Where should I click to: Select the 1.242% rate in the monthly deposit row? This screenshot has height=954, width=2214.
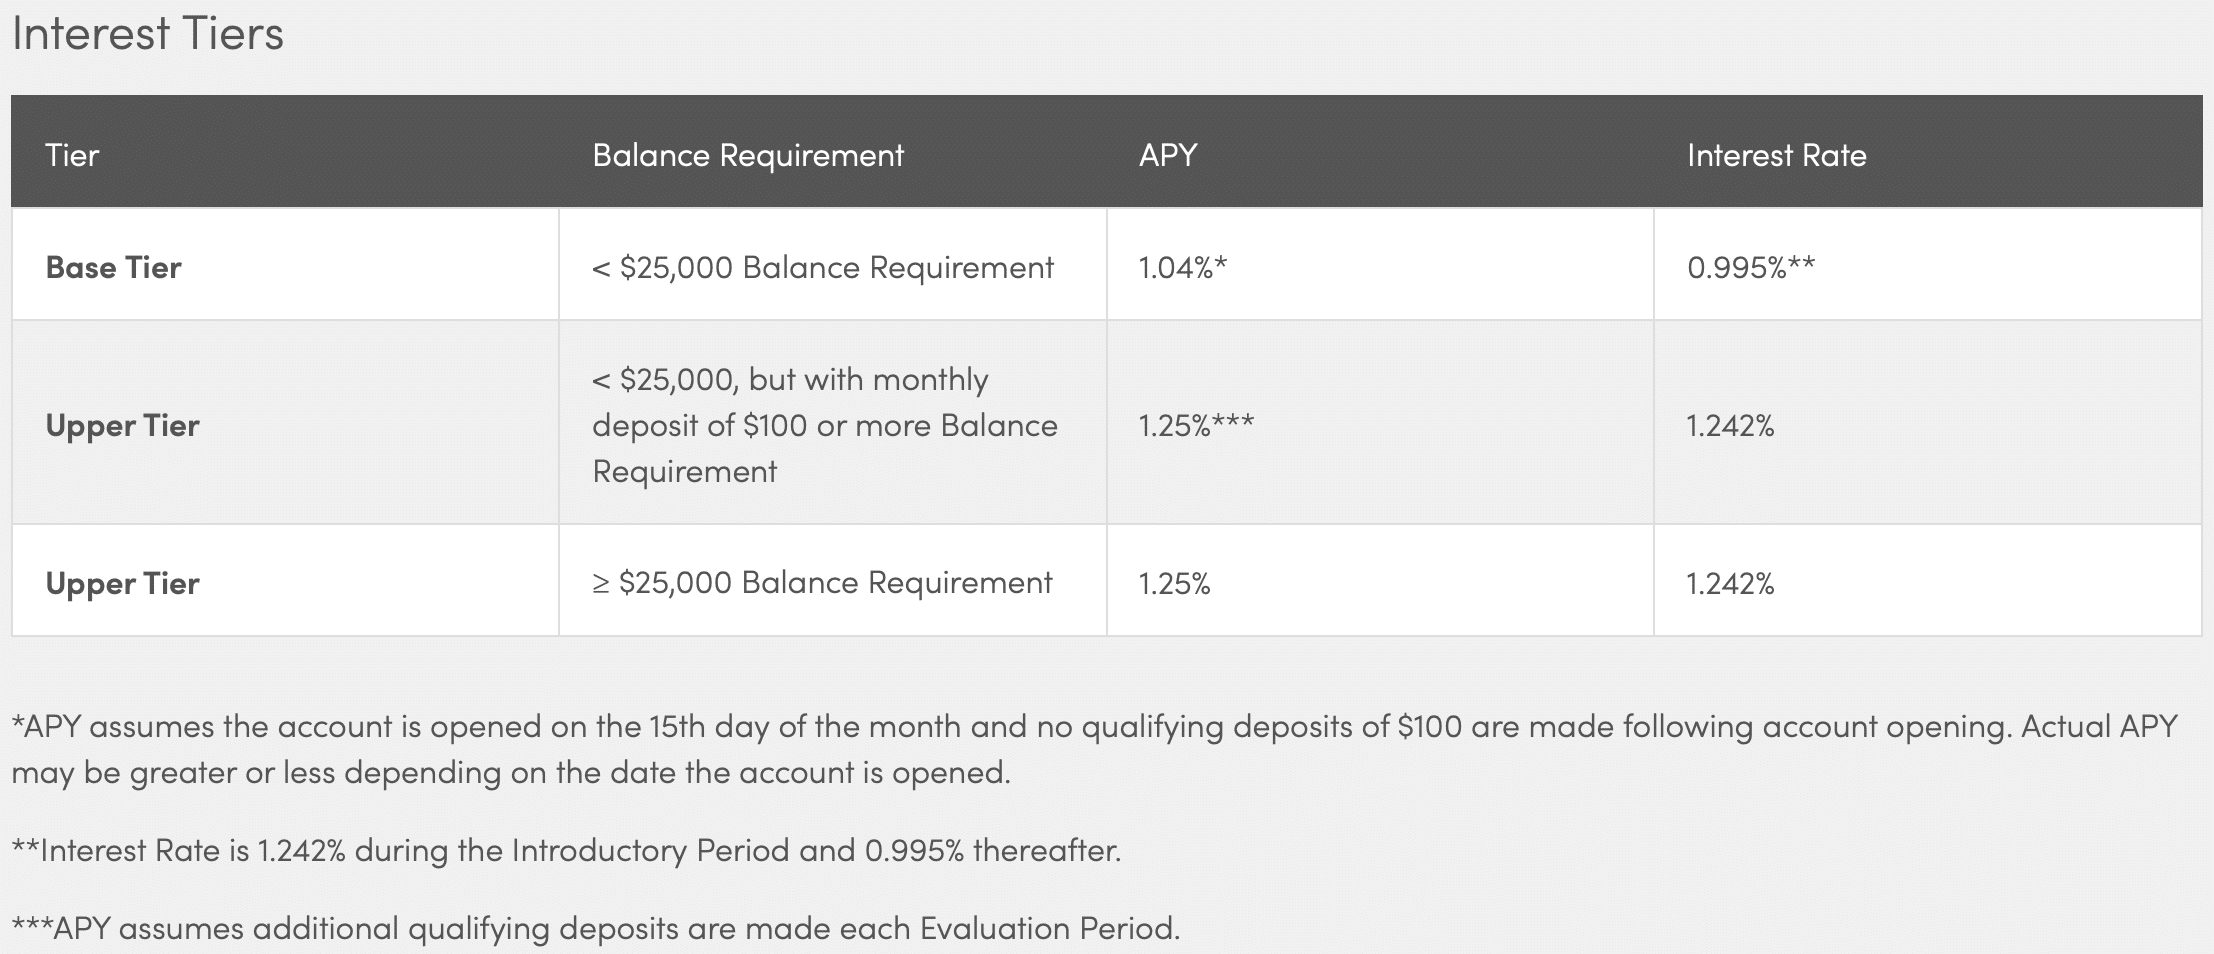click(1731, 426)
